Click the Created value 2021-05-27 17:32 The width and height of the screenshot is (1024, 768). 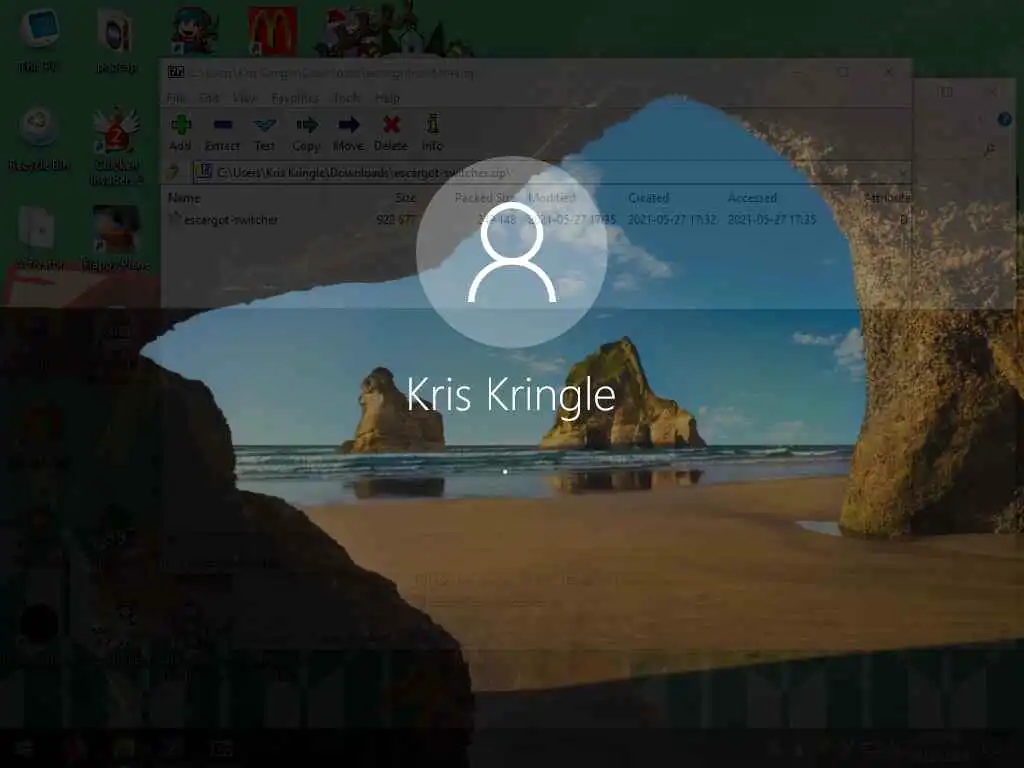672,219
